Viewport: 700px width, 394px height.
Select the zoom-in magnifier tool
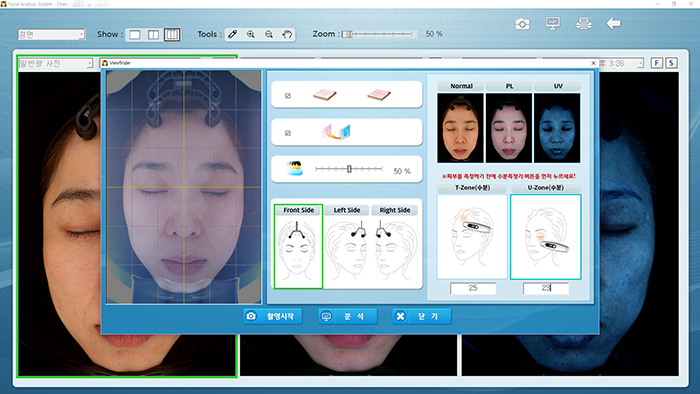click(251, 34)
